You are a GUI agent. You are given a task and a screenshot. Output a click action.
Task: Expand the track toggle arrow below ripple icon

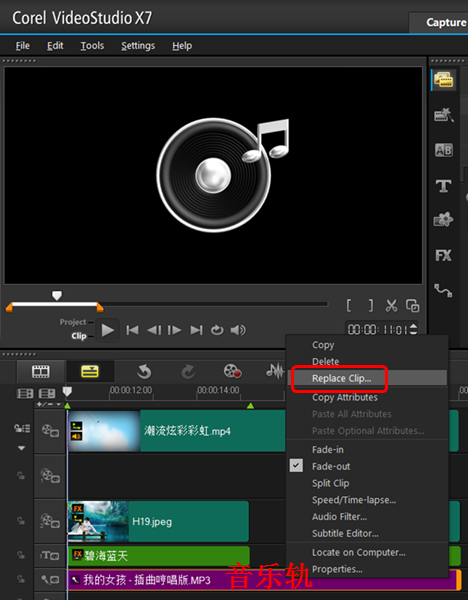(21, 448)
